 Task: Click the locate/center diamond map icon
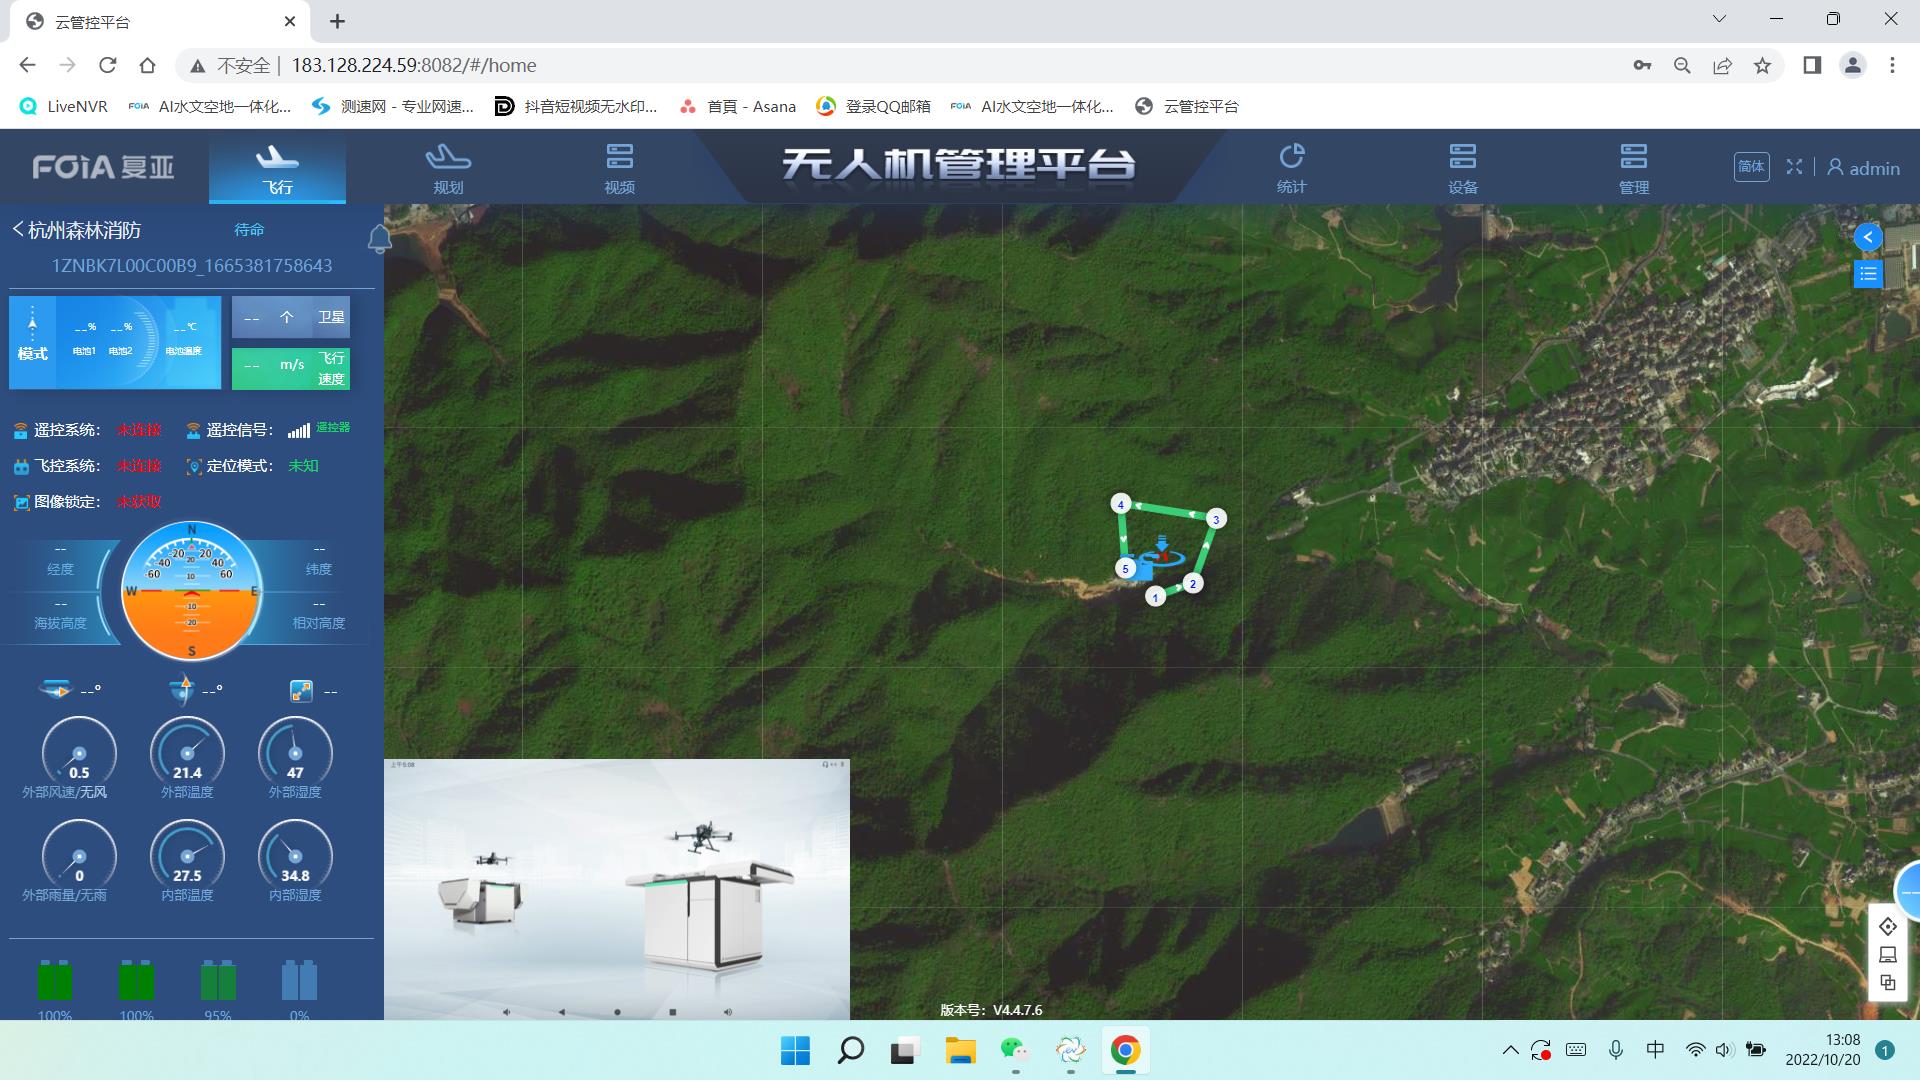pos(1887,926)
